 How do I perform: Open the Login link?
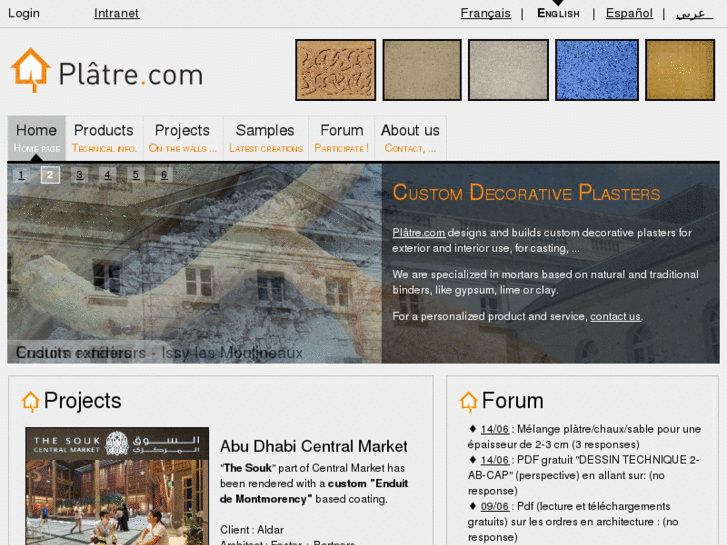[24, 13]
